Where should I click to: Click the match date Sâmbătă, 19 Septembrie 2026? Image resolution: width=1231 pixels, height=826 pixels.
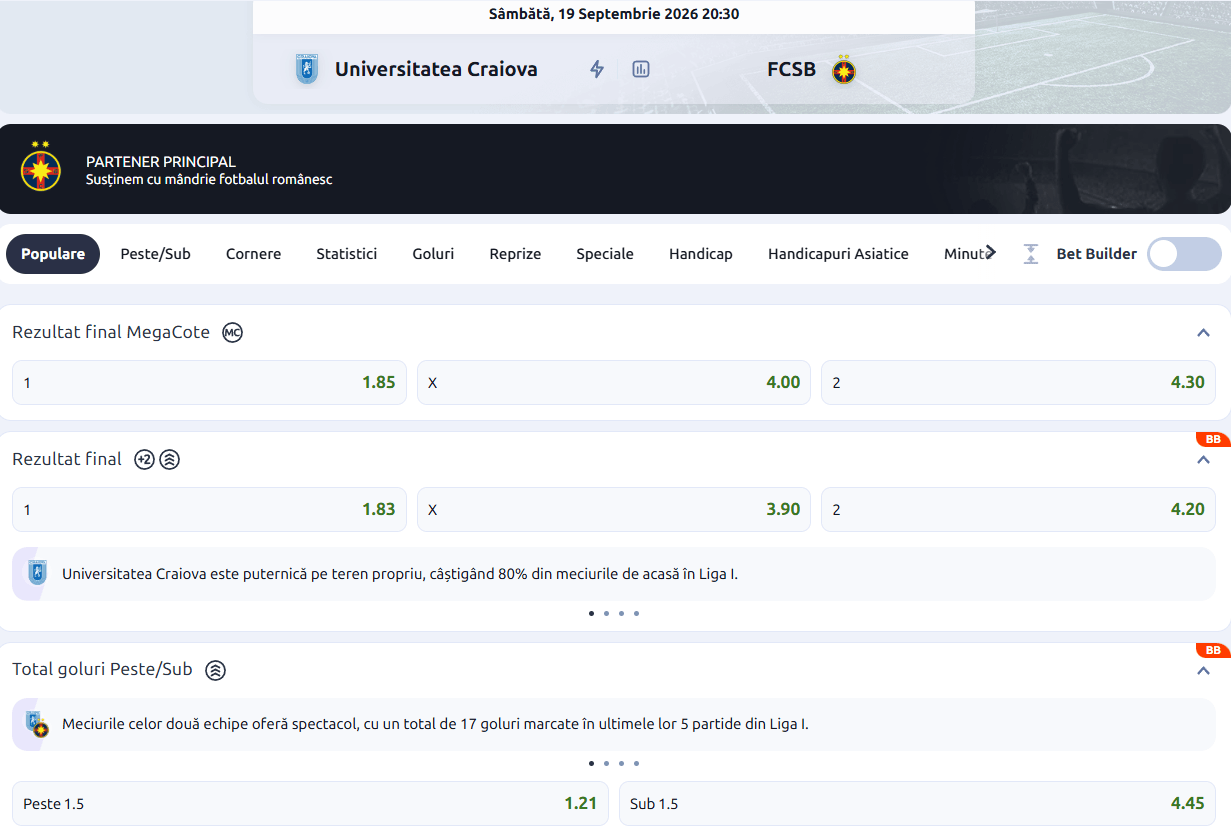tap(614, 14)
